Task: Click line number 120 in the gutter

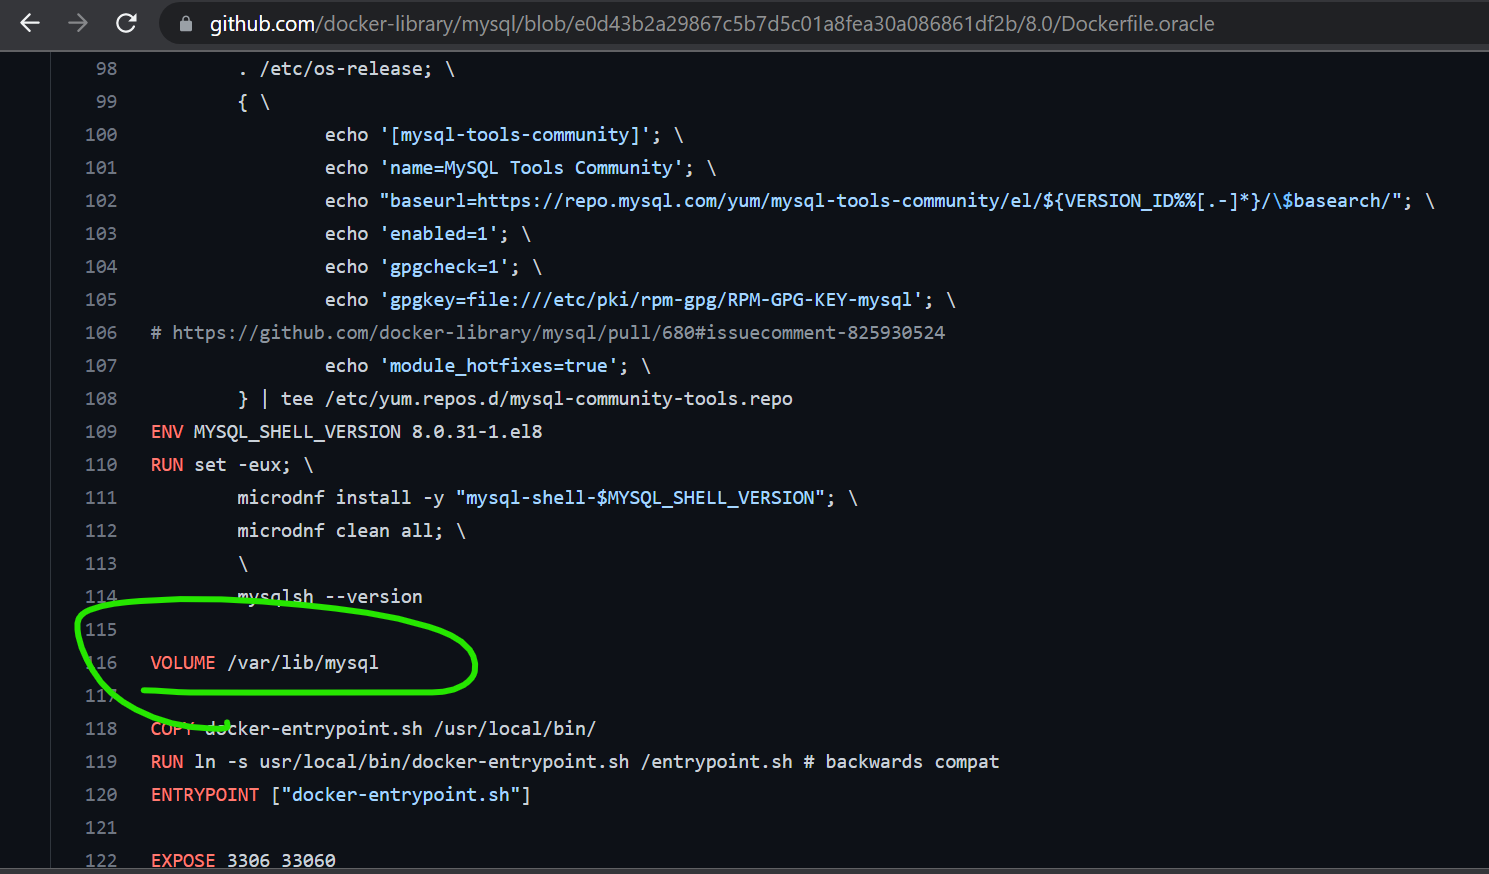Action: click(x=101, y=795)
